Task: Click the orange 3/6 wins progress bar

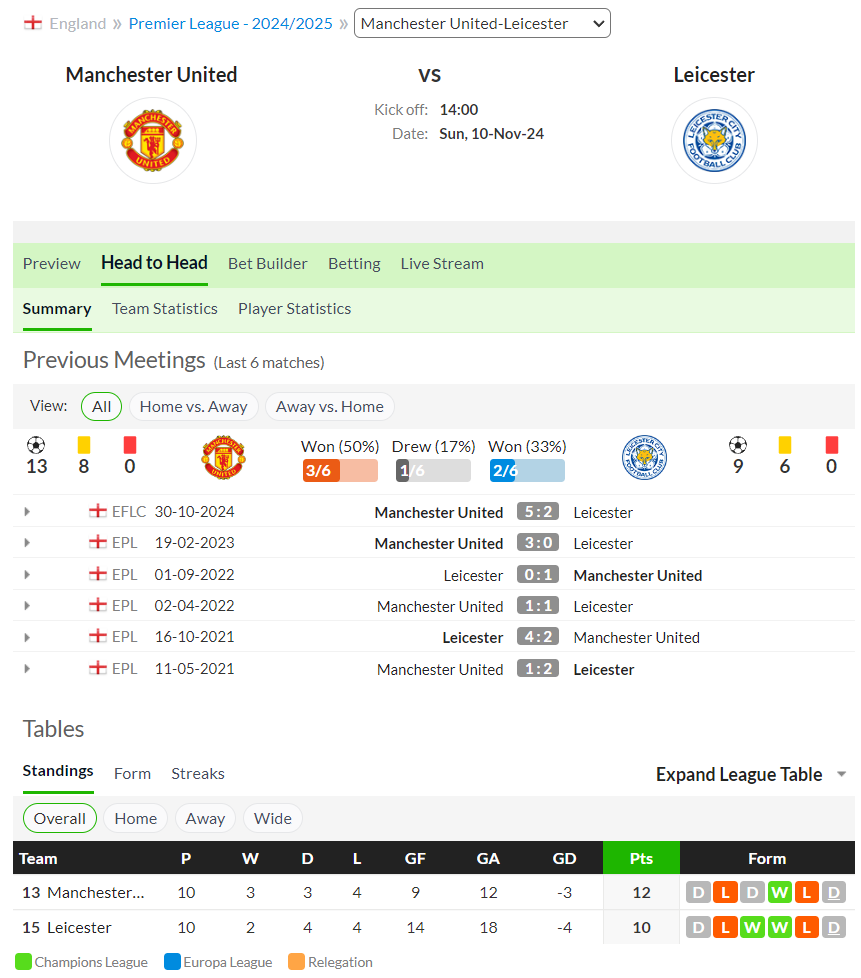Action: (340, 470)
